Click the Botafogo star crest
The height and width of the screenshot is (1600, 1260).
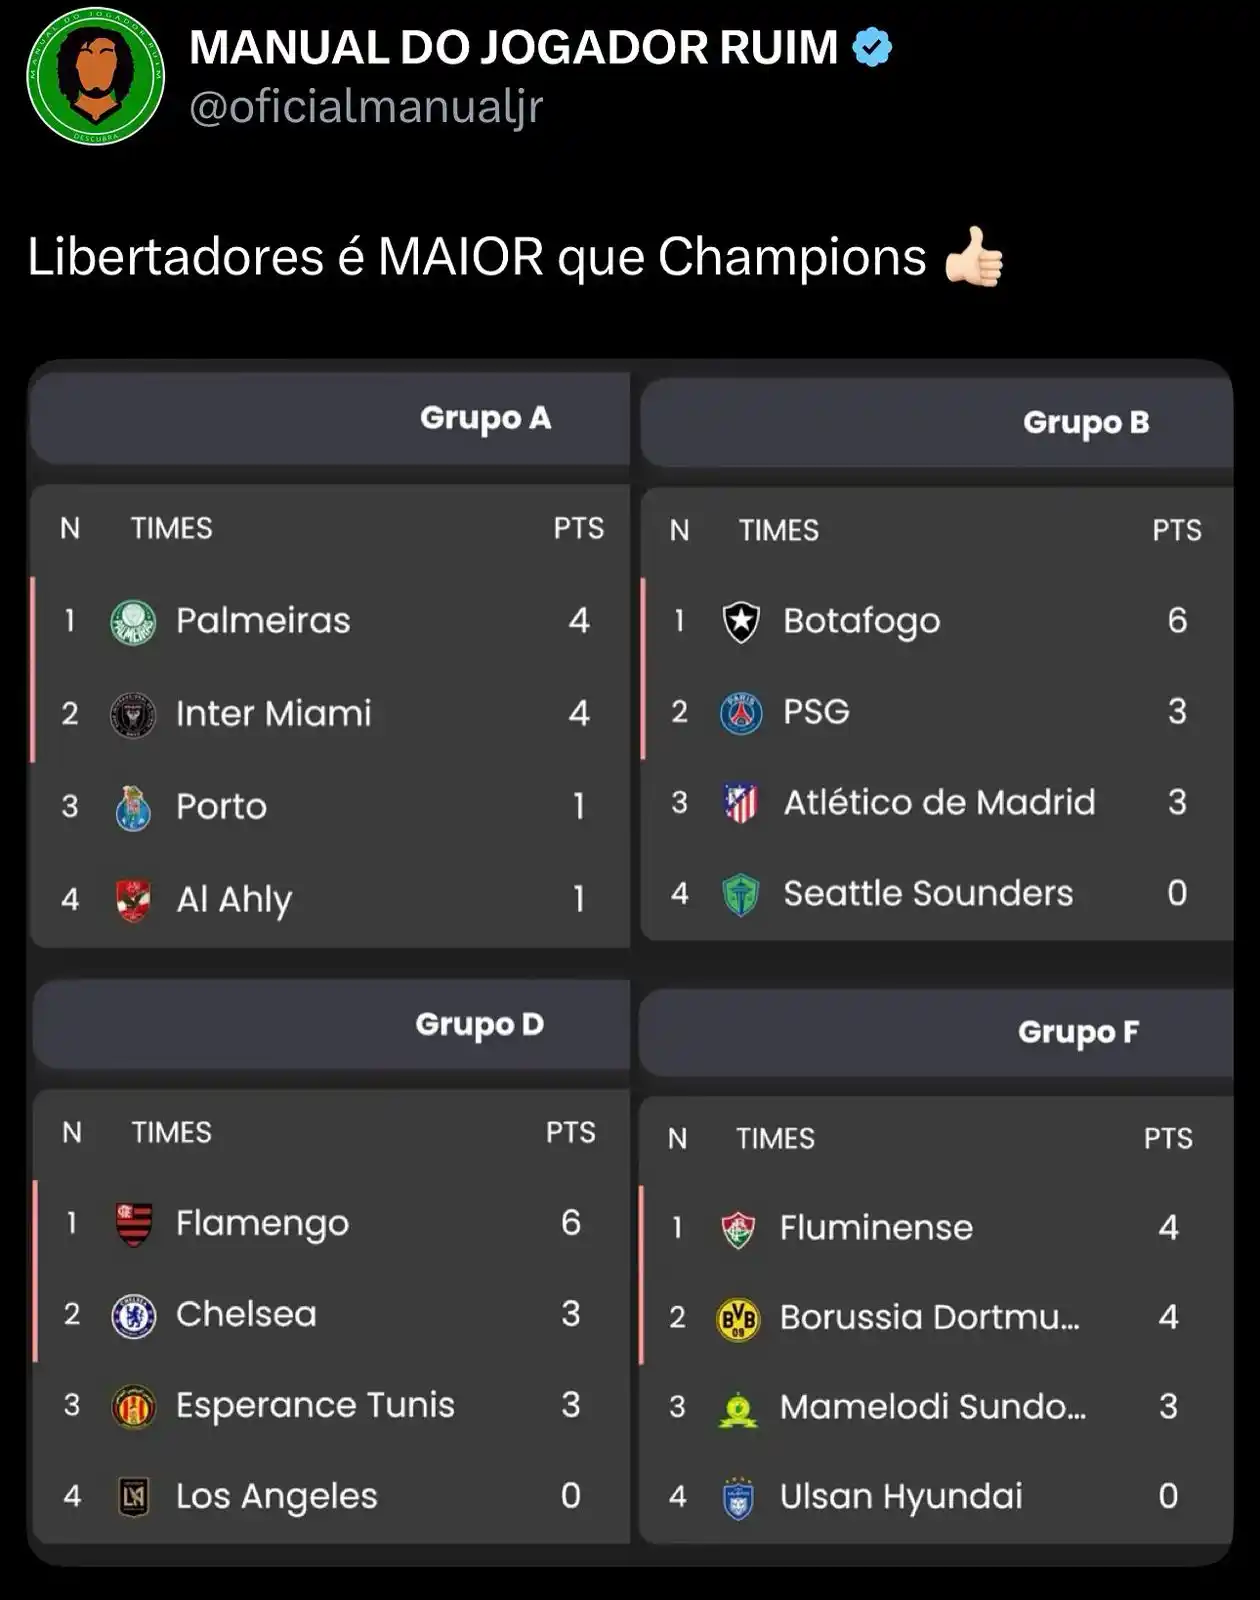click(741, 621)
